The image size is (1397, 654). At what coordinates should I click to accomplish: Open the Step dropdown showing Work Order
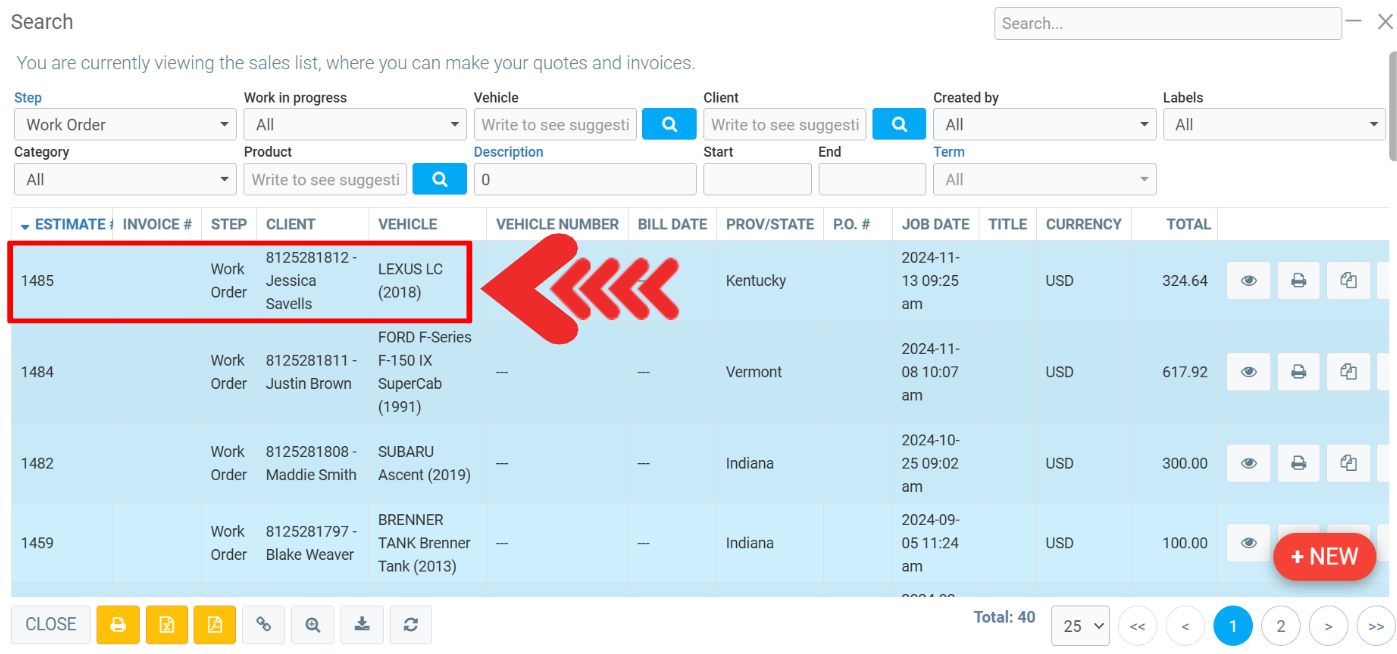pos(126,125)
